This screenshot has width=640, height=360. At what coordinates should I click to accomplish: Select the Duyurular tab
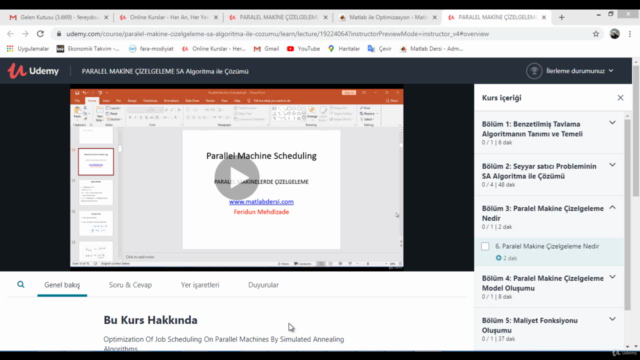(263, 285)
